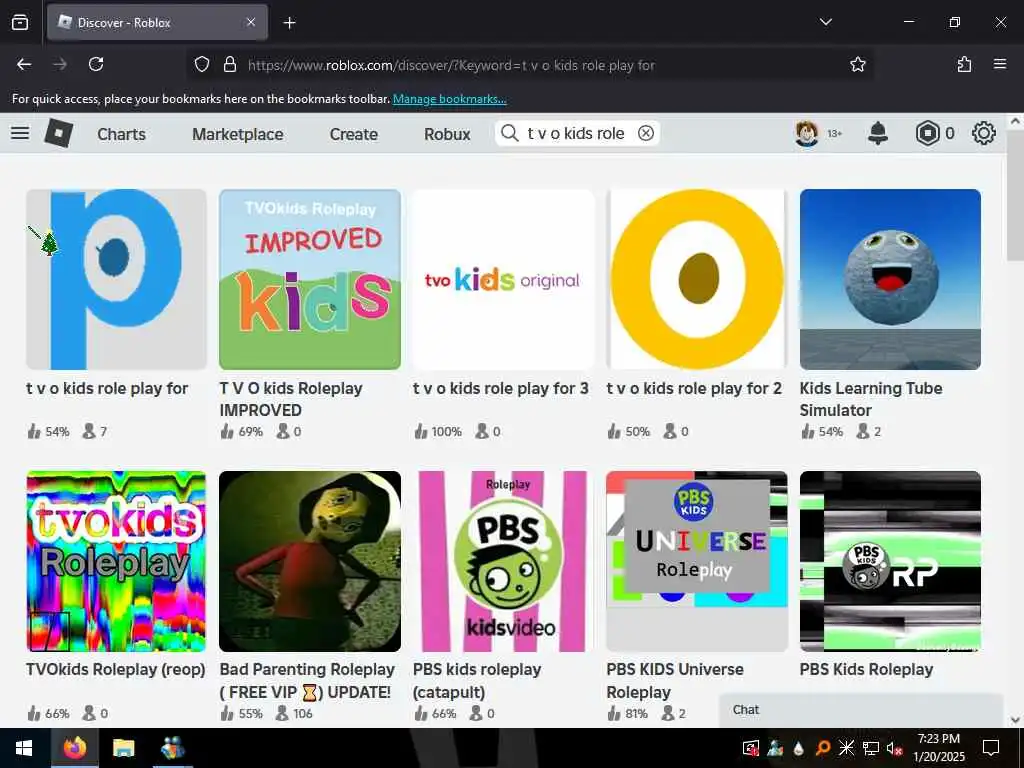Click the Roblox logo home icon
The width and height of the screenshot is (1024, 768).
pos(59,133)
